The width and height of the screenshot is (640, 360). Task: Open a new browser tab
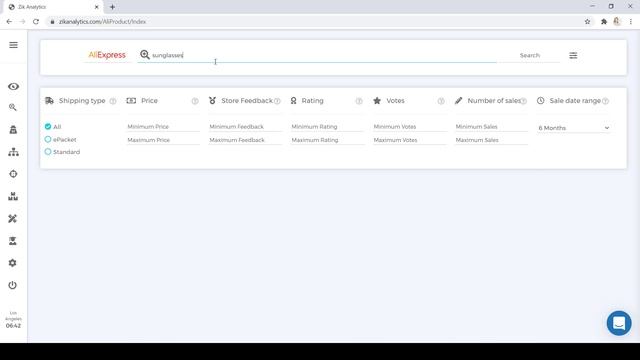point(112,7)
